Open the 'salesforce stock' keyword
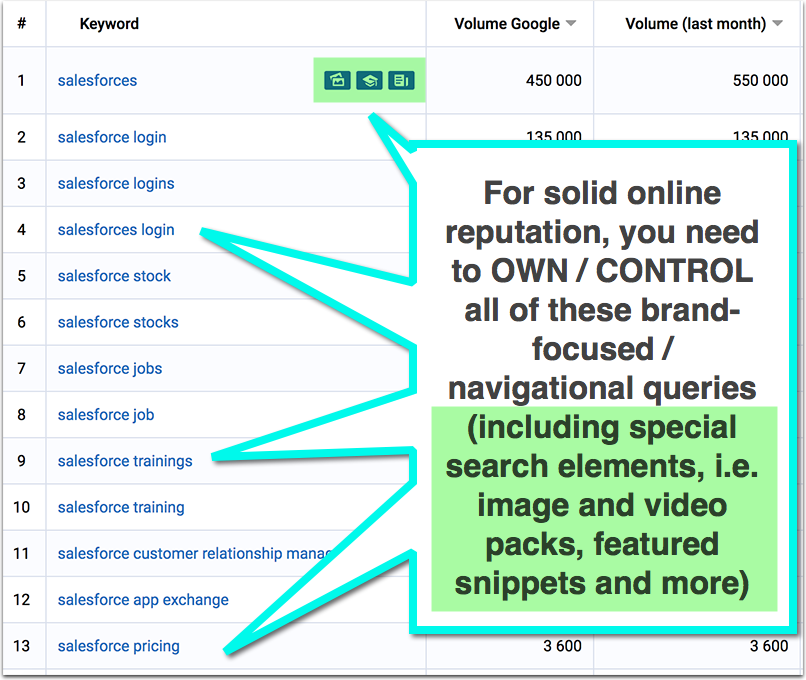 coord(114,276)
